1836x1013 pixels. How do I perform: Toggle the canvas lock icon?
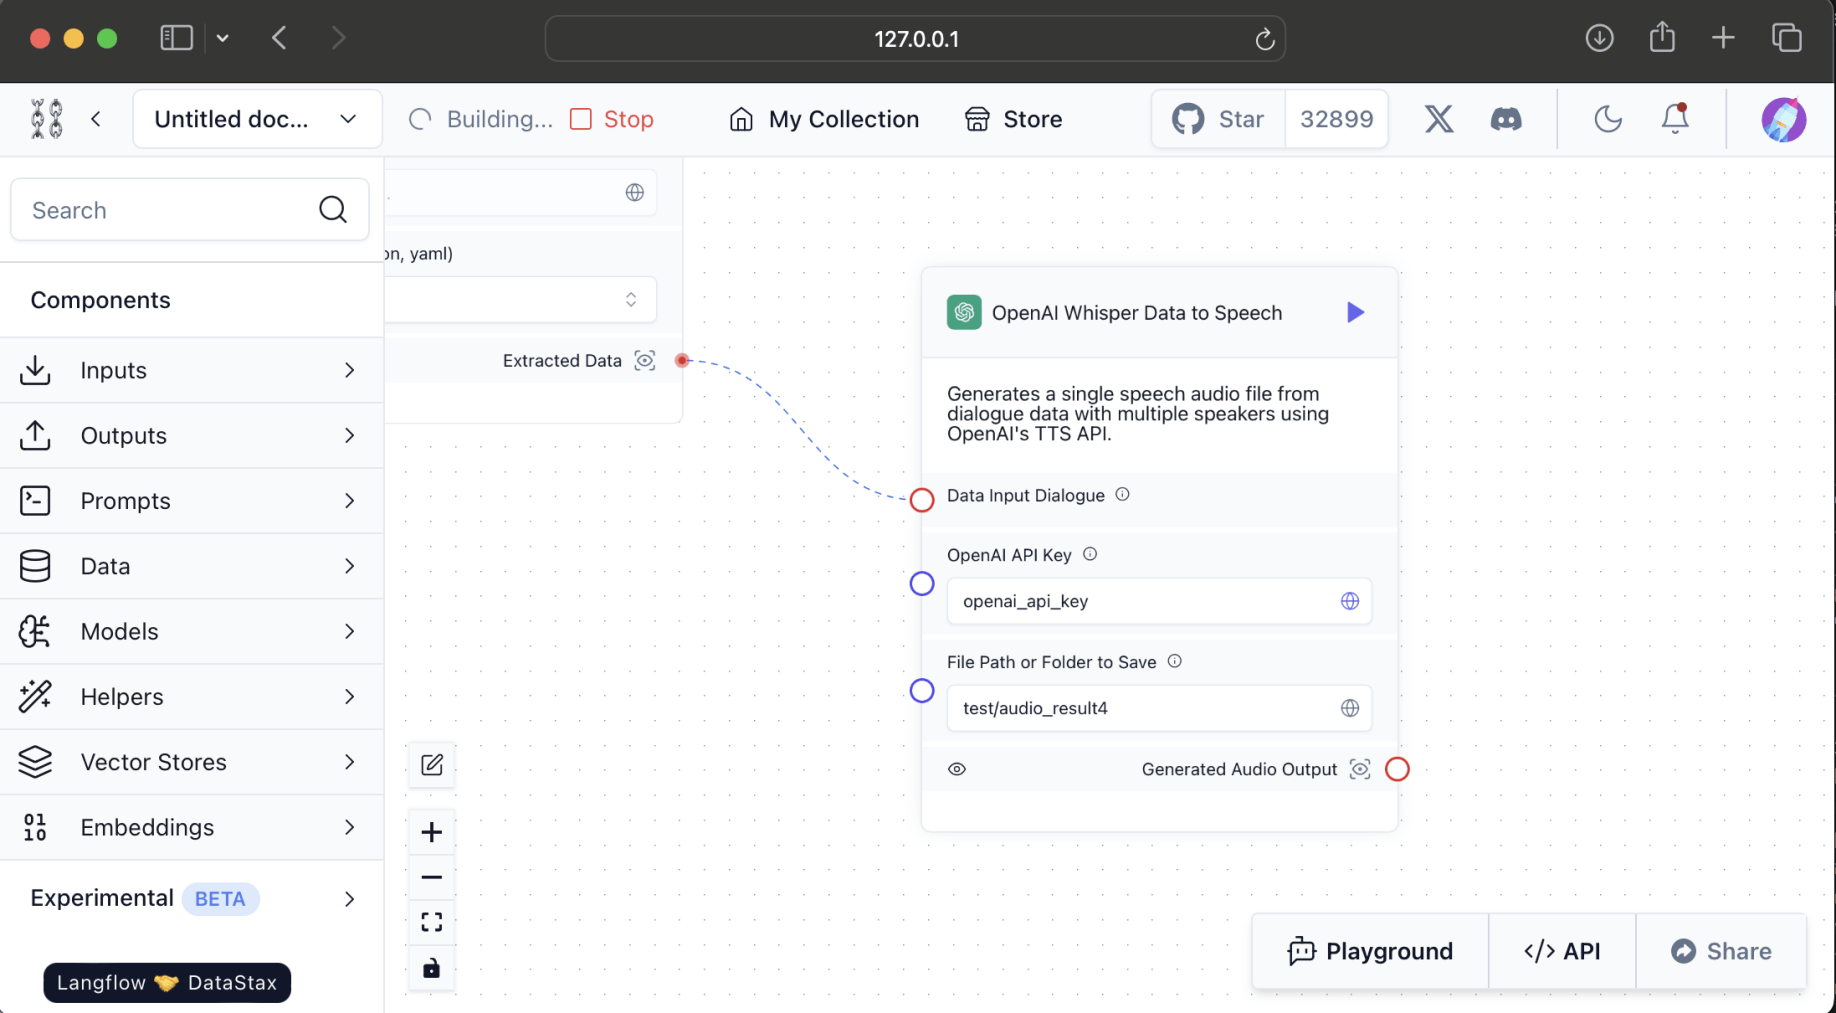[432, 968]
